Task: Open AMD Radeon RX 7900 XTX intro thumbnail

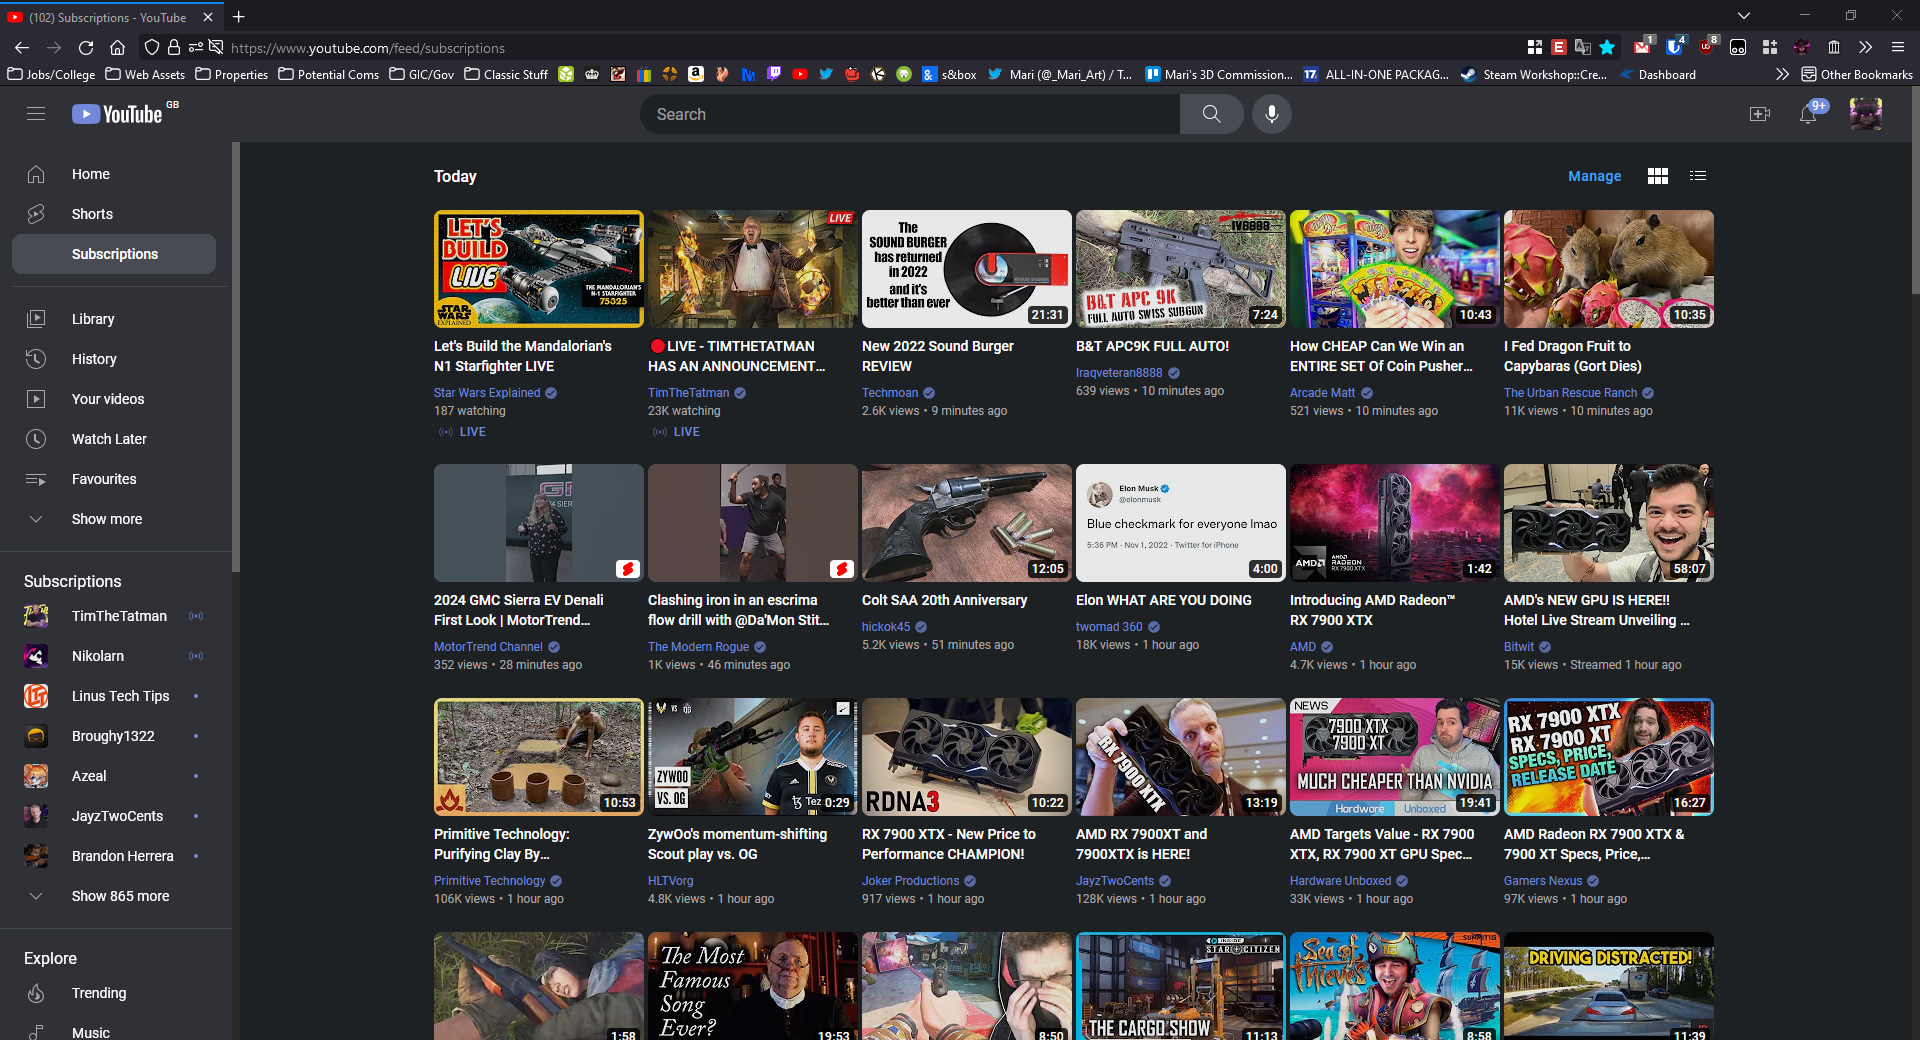Action: click(1395, 523)
